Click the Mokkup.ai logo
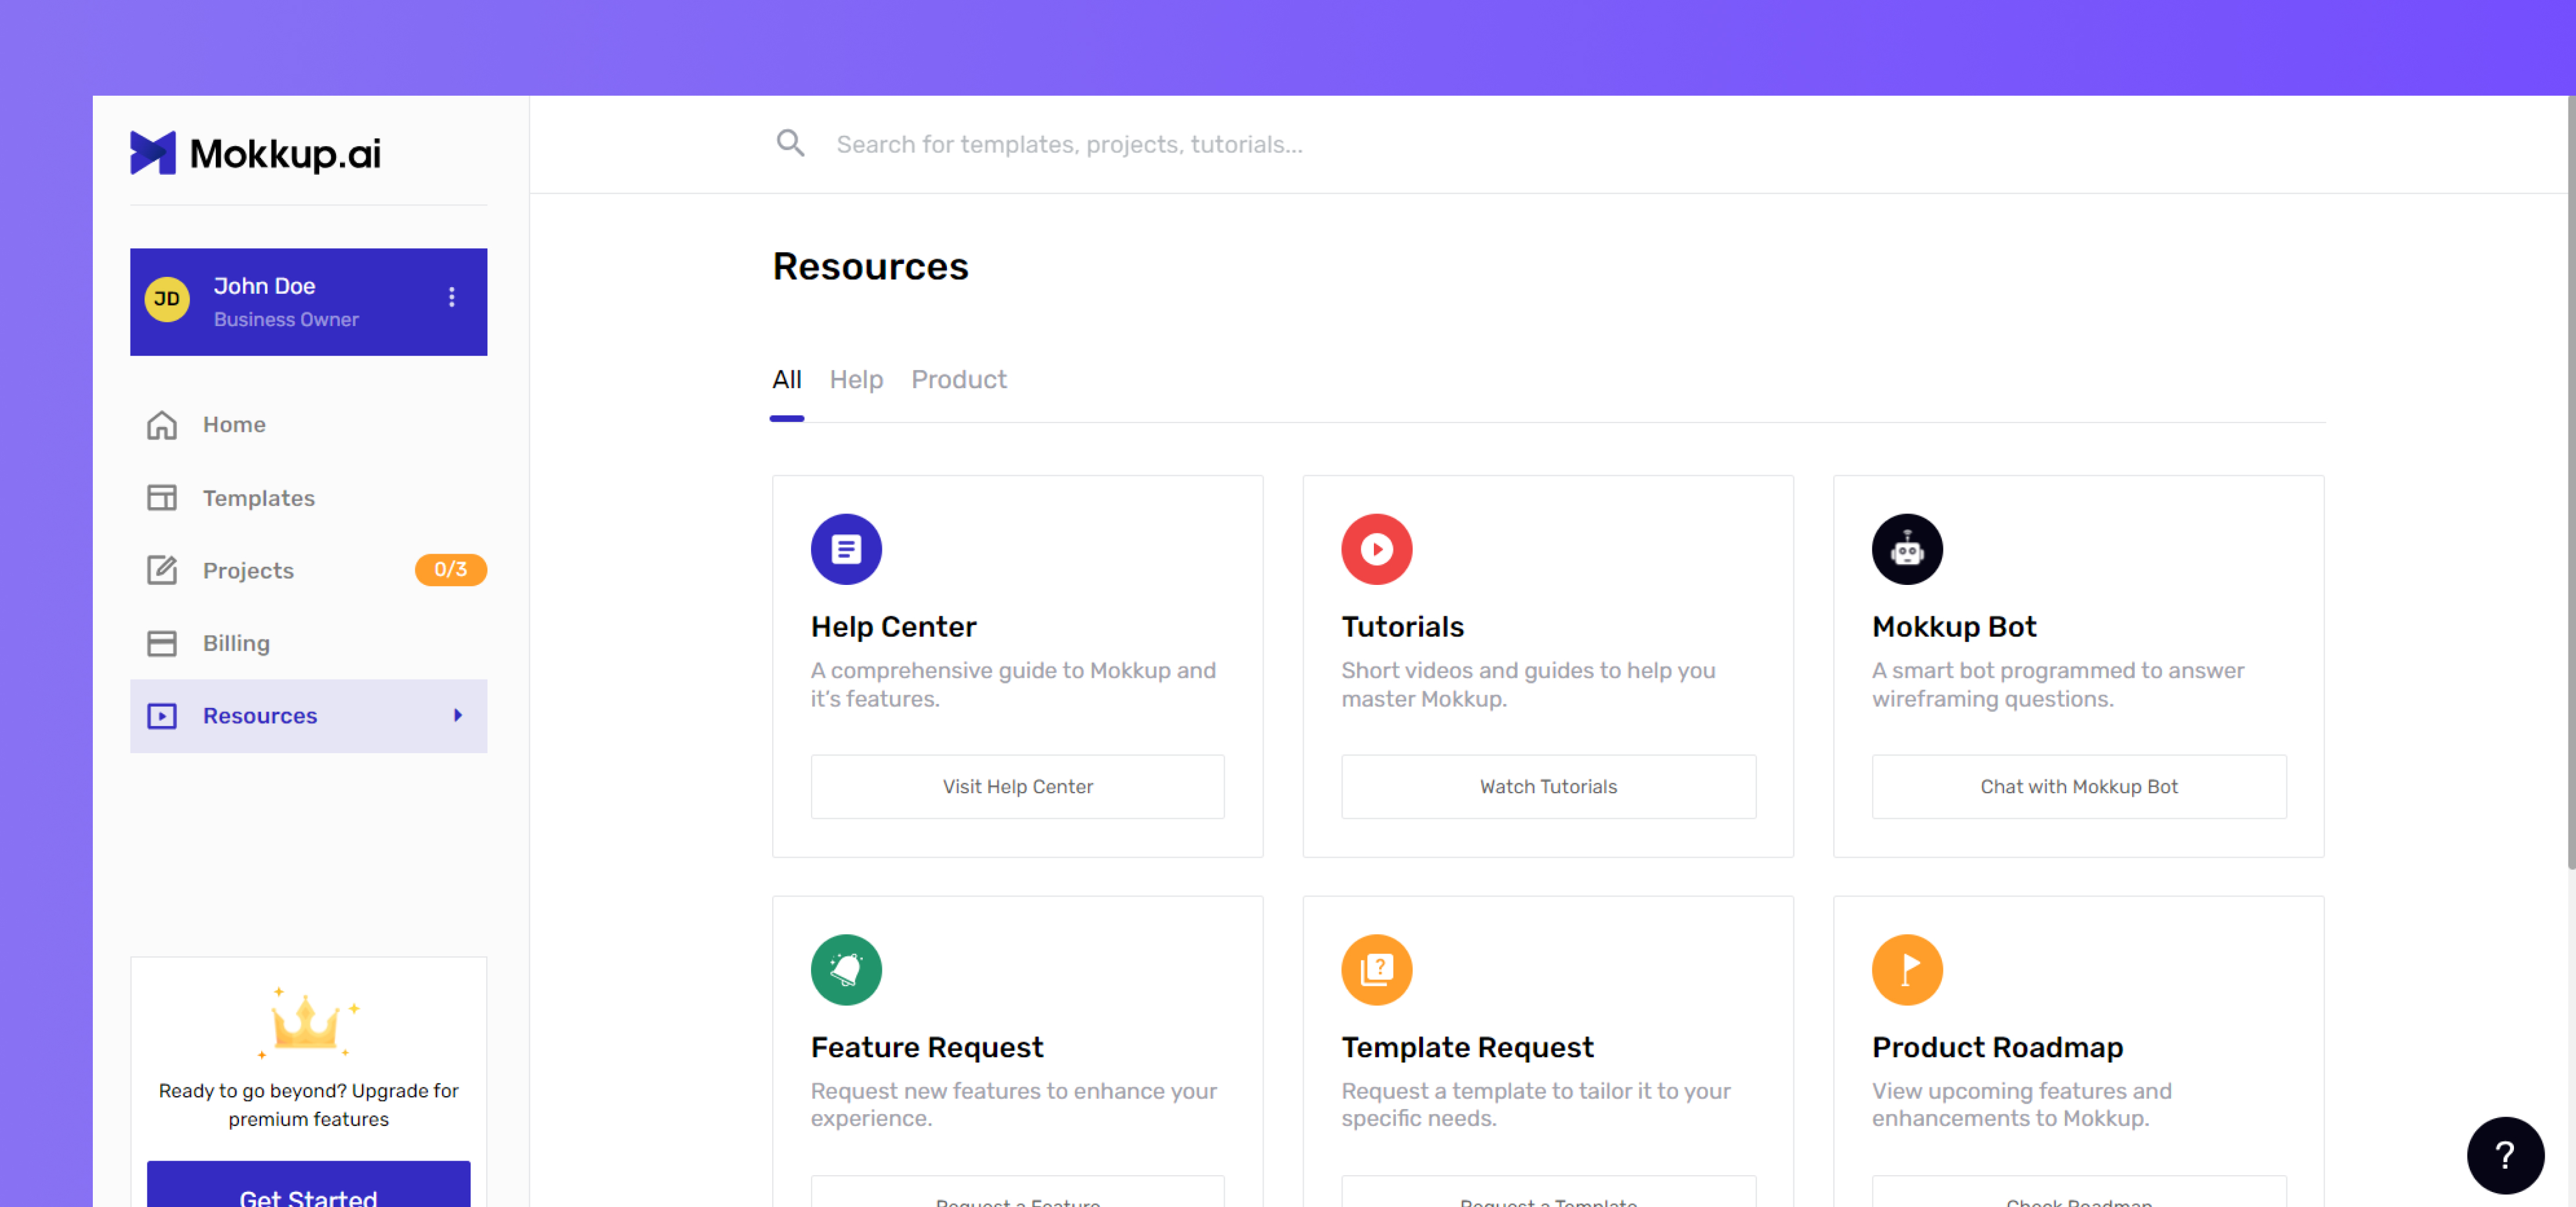This screenshot has width=2576, height=1207. pyautogui.click(x=255, y=153)
